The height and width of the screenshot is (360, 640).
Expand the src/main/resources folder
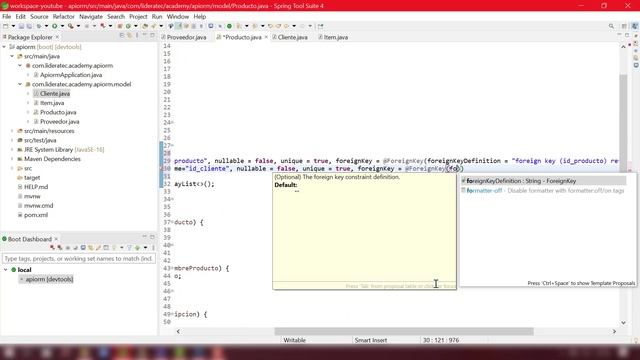12,131
